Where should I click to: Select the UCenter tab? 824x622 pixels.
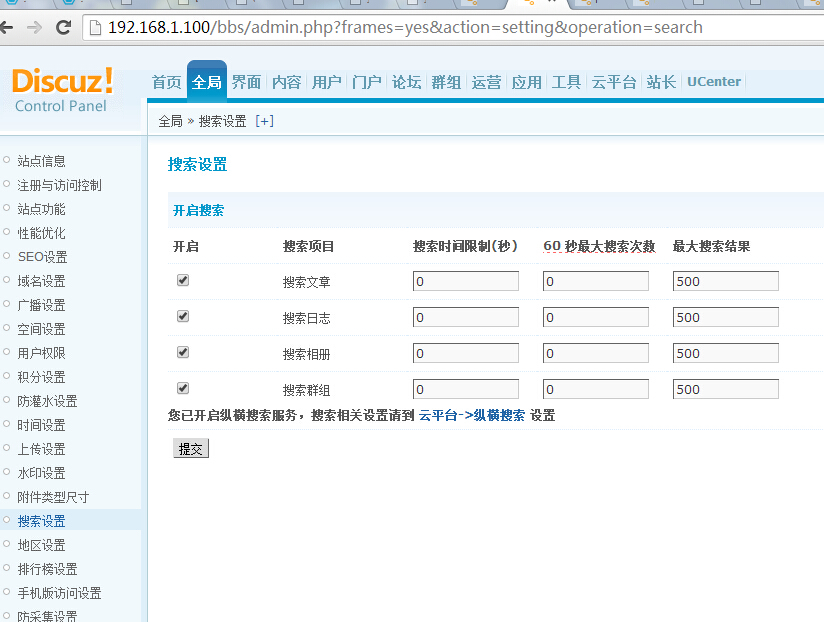[713, 81]
